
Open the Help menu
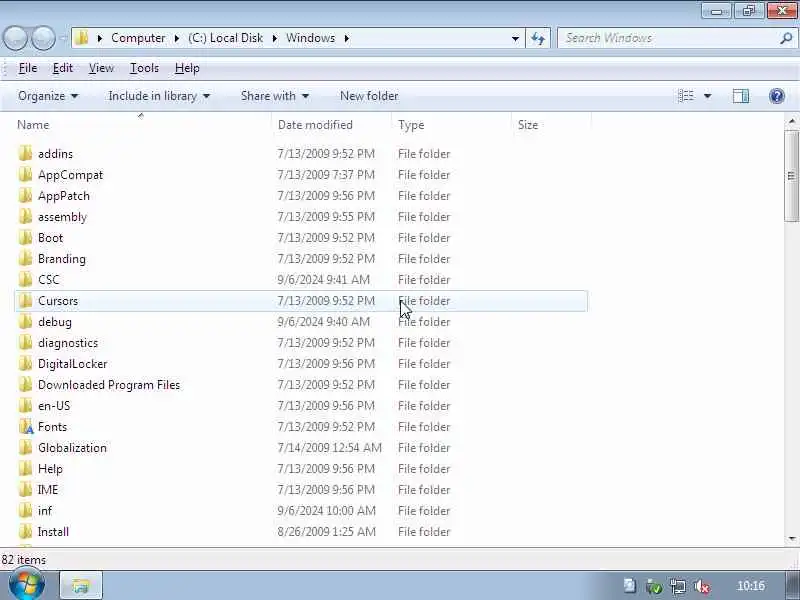187,68
